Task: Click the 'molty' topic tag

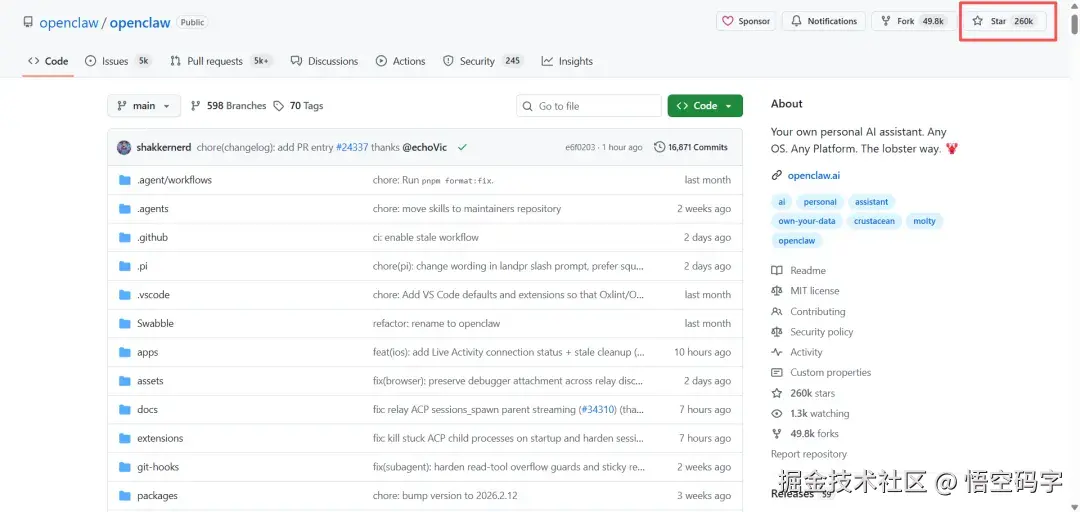Action: pos(924,221)
